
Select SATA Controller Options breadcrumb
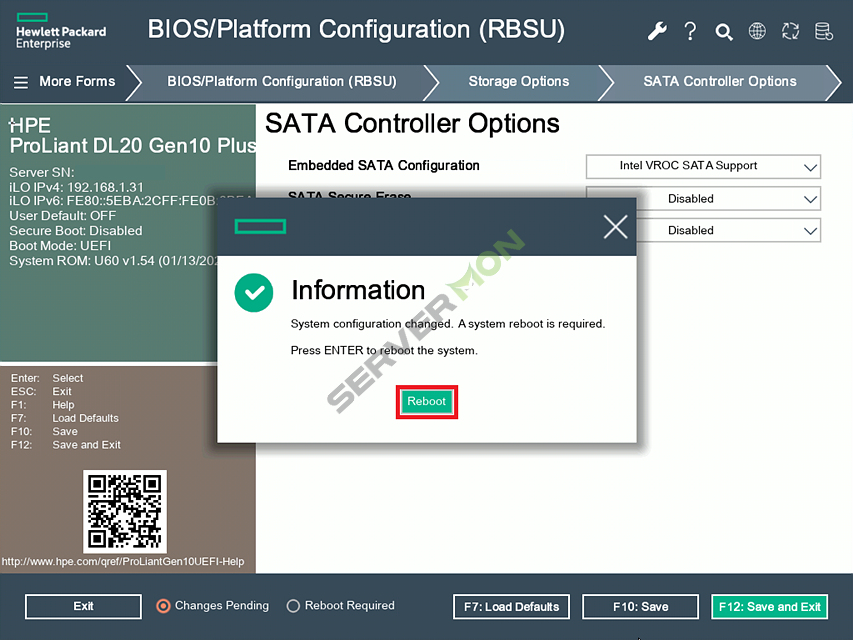point(720,82)
